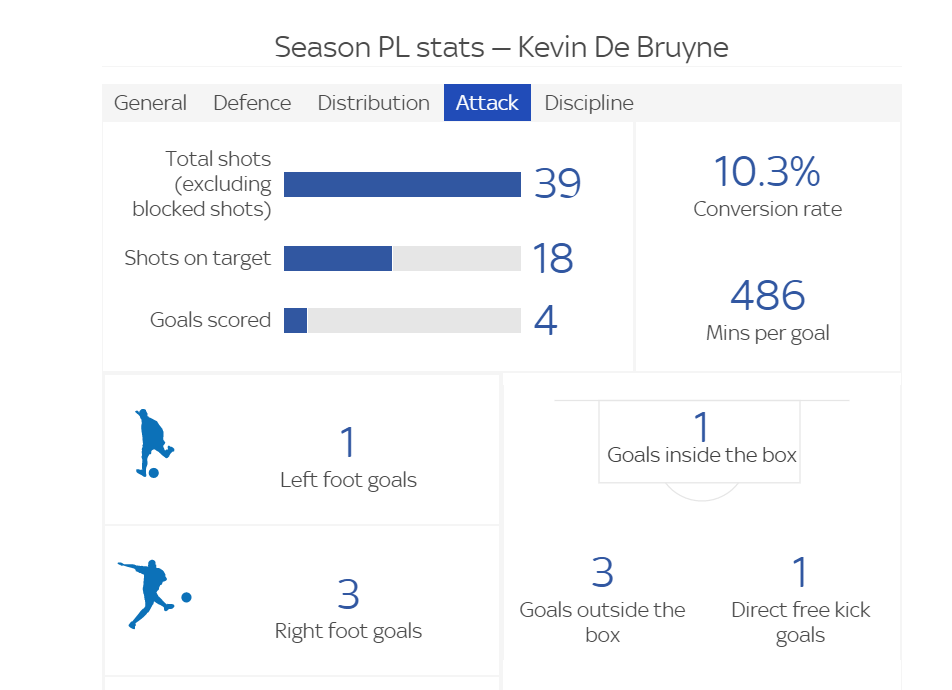Click the Season PL stats heading

click(500, 47)
